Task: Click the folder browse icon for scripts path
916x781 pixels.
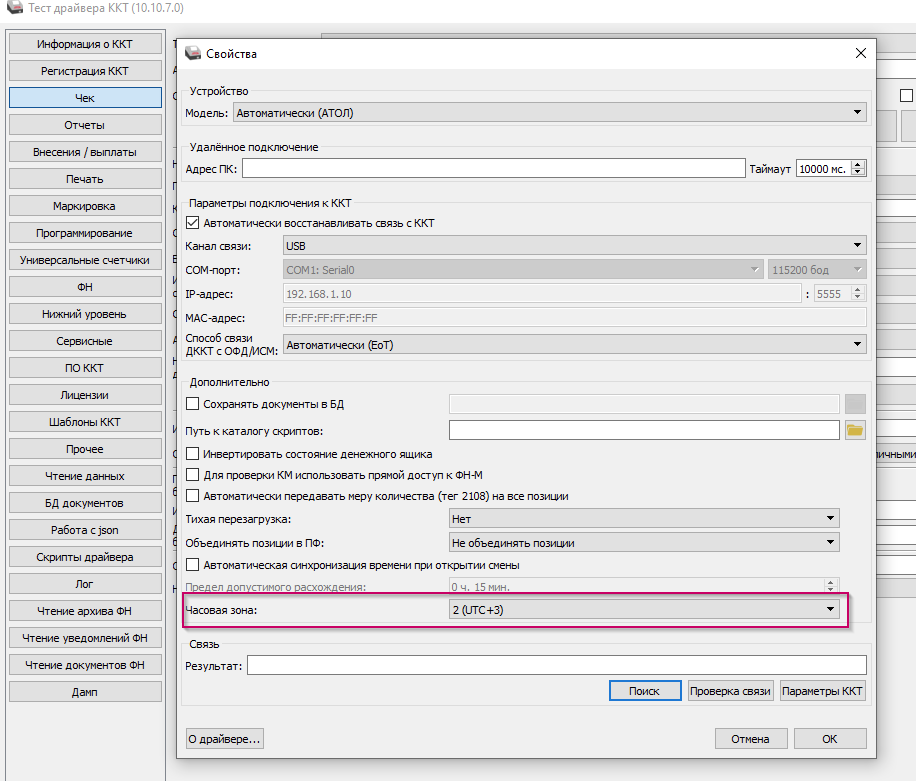Action: [x=854, y=430]
